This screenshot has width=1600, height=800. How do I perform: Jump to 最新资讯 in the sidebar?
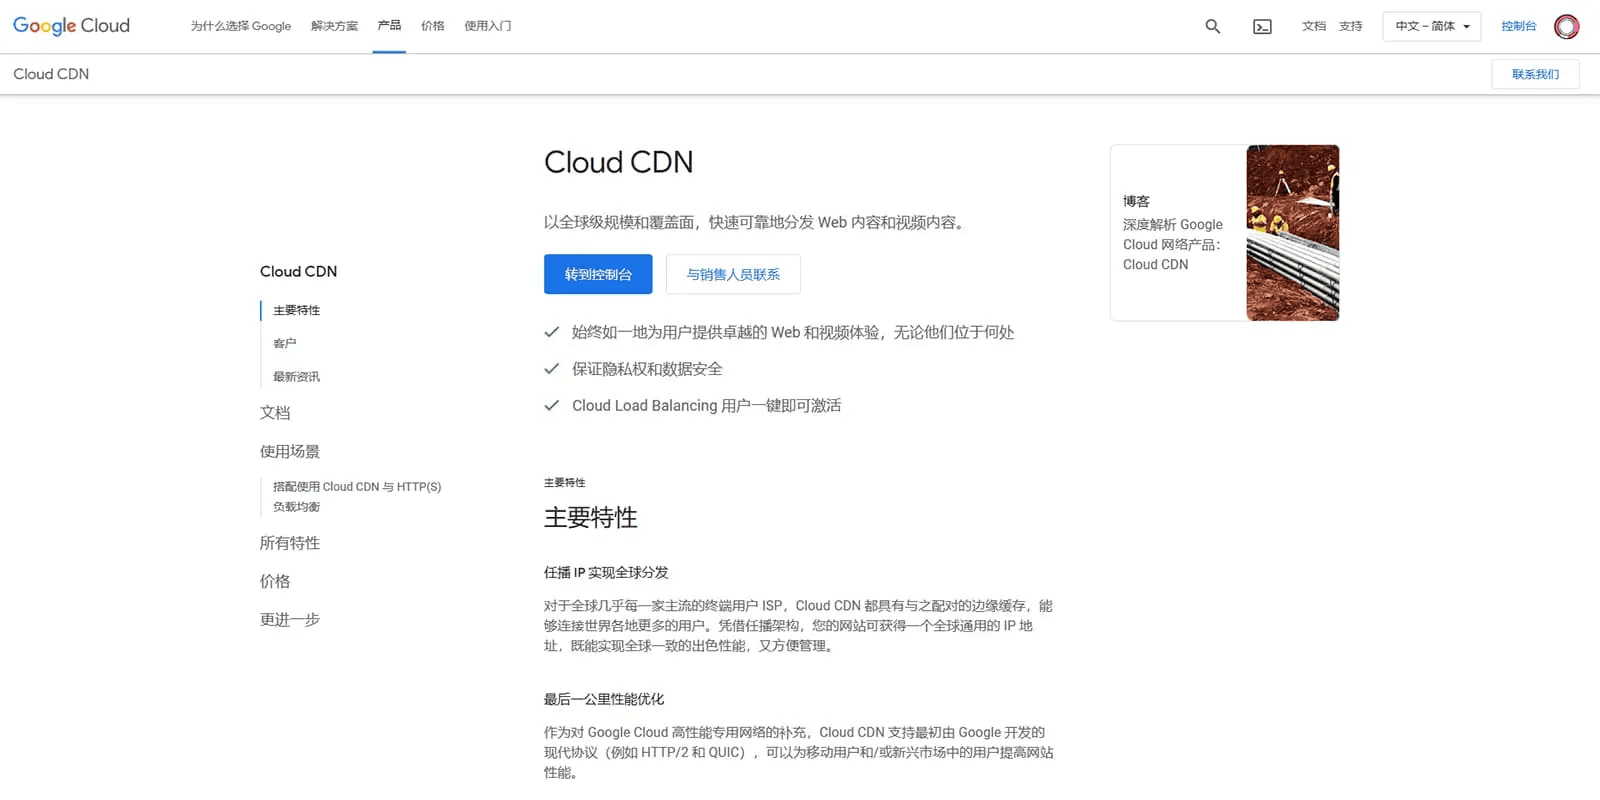click(296, 376)
